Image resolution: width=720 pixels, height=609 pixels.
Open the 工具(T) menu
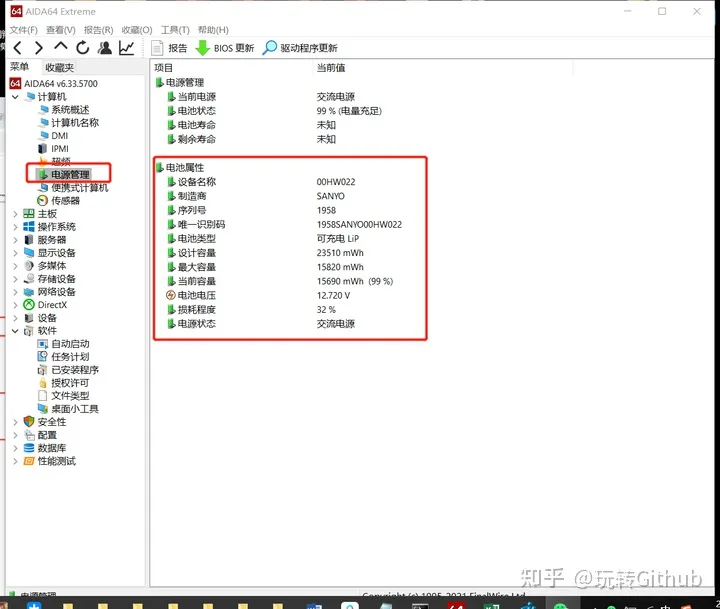[x=175, y=30]
